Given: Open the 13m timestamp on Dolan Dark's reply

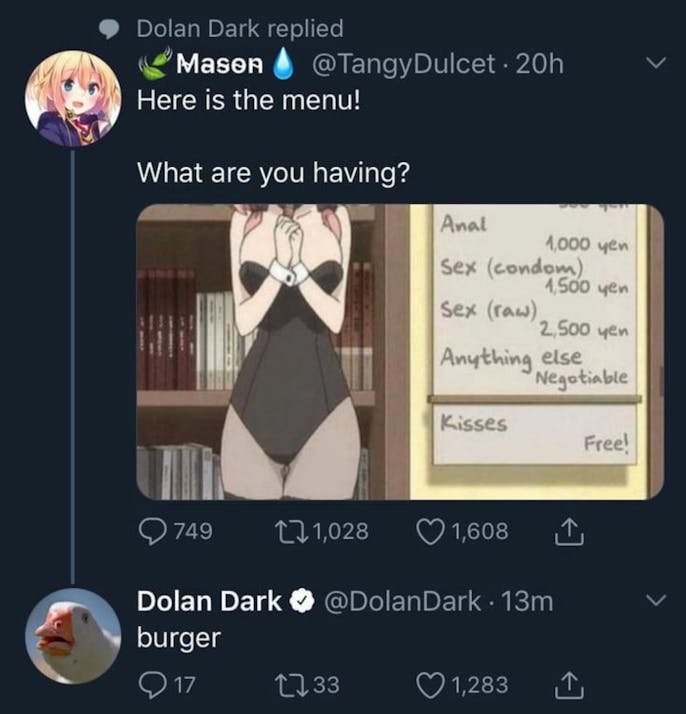Looking at the screenshot, I should (x=529, y=603).
